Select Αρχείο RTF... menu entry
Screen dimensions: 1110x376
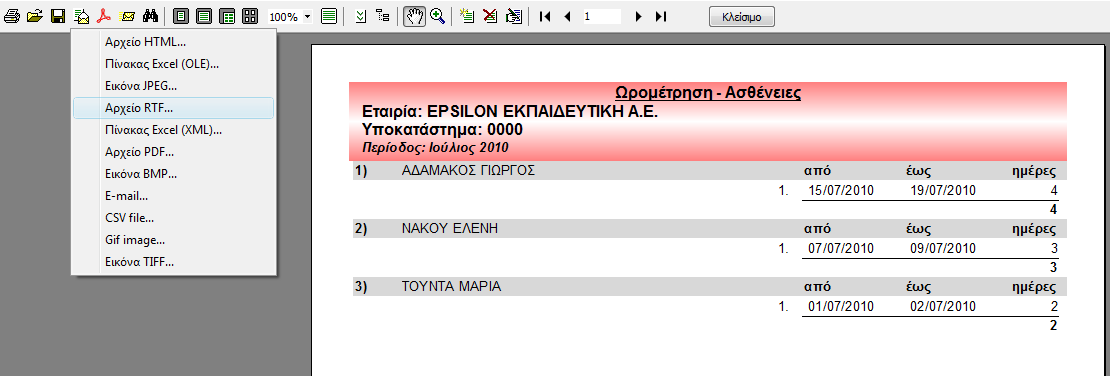pyautogui.click(x=173, y=108)
